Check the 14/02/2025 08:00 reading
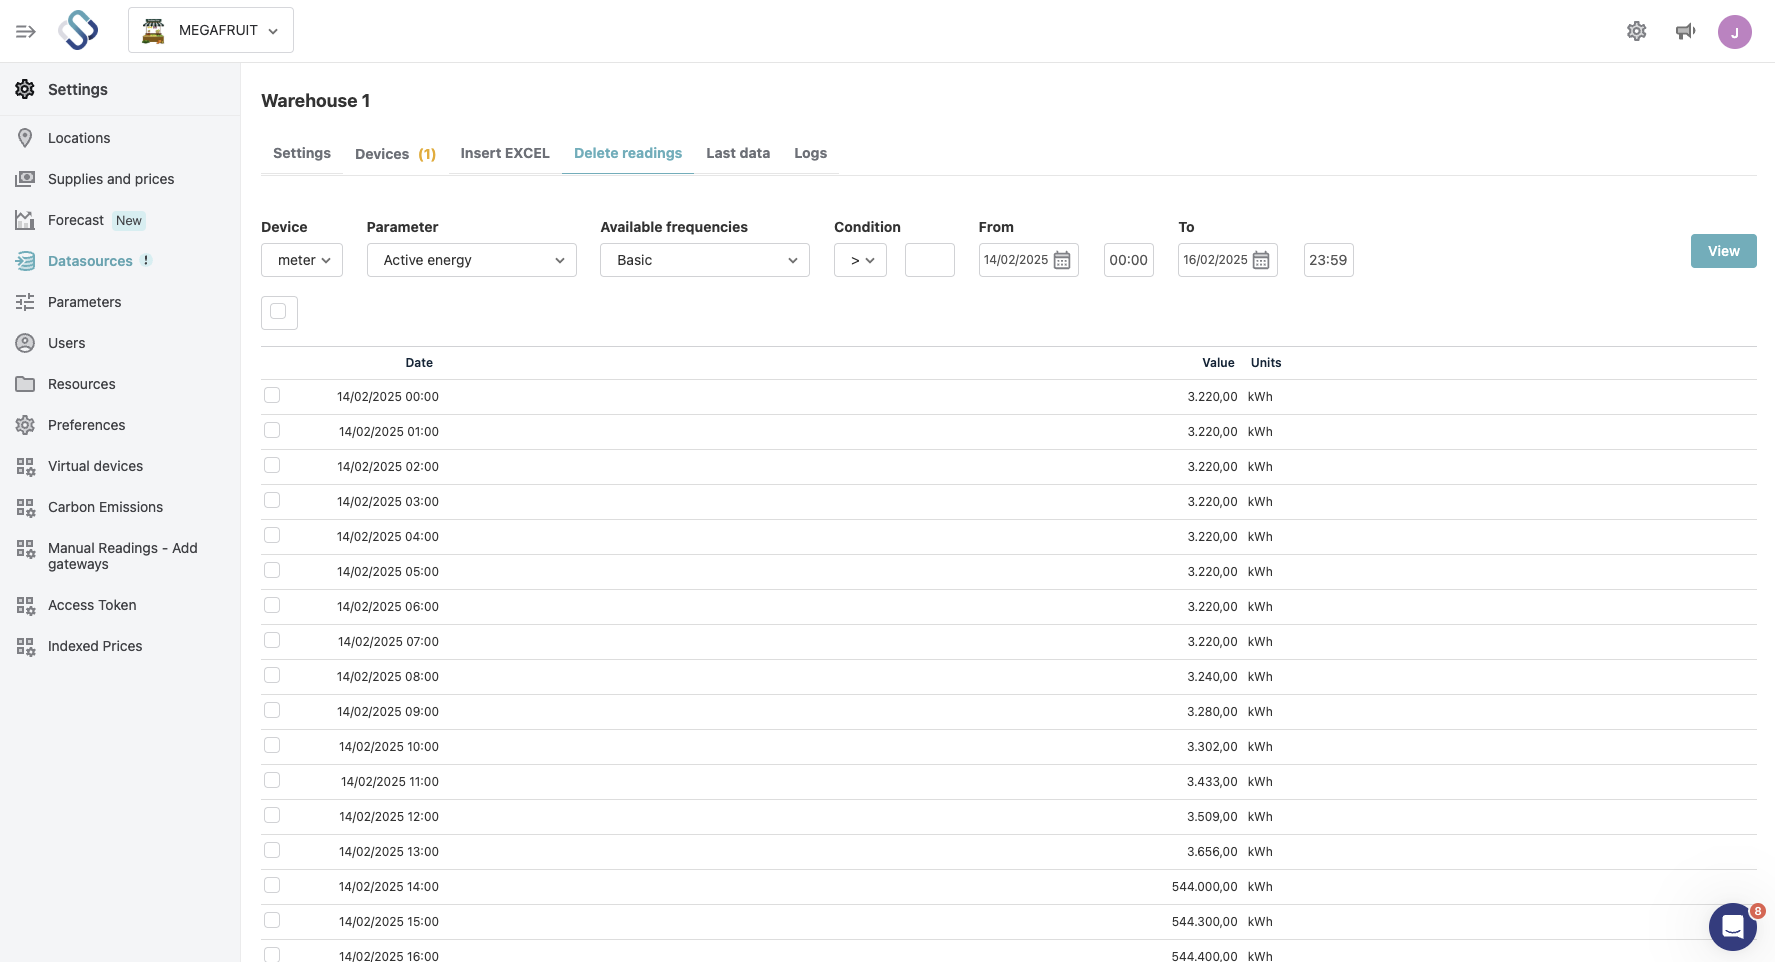 [272, 676]
